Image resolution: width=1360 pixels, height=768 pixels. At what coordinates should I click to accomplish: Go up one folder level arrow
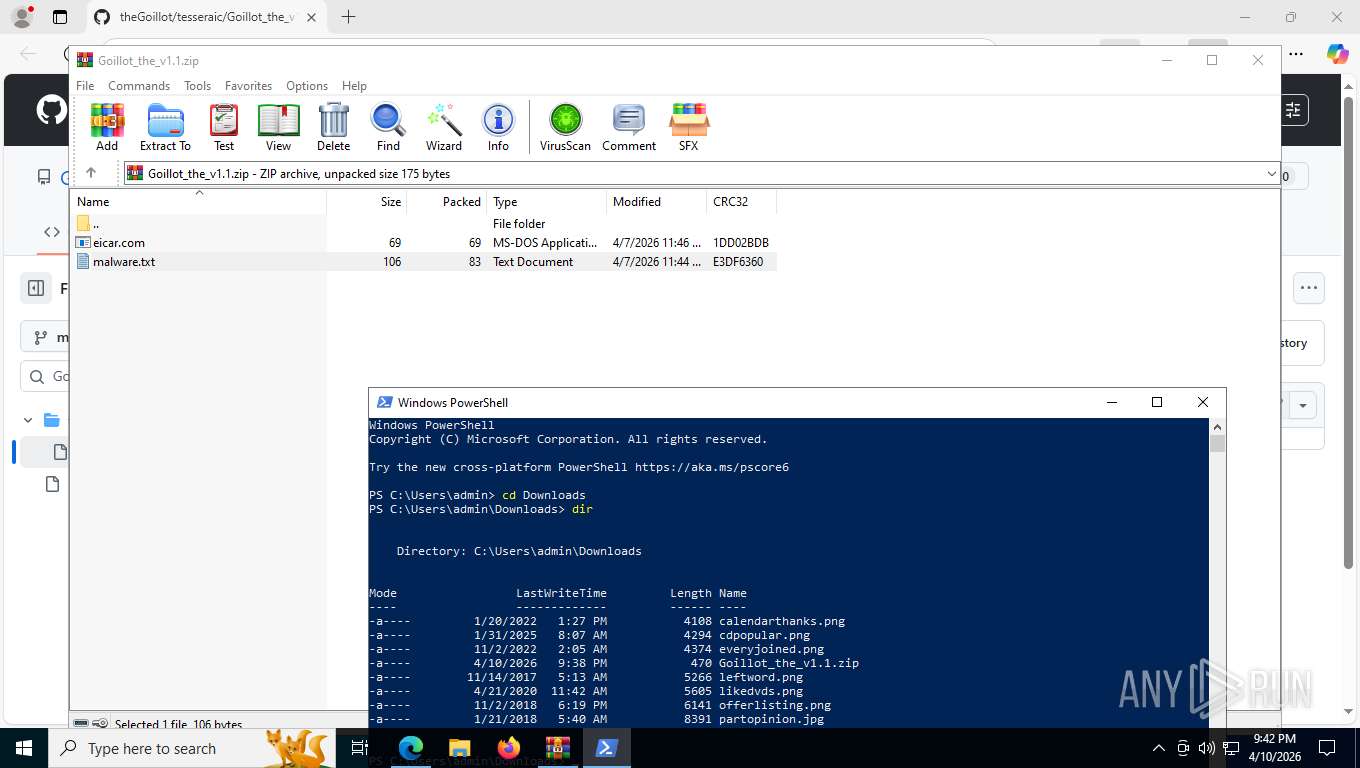(x=91, y=173)
